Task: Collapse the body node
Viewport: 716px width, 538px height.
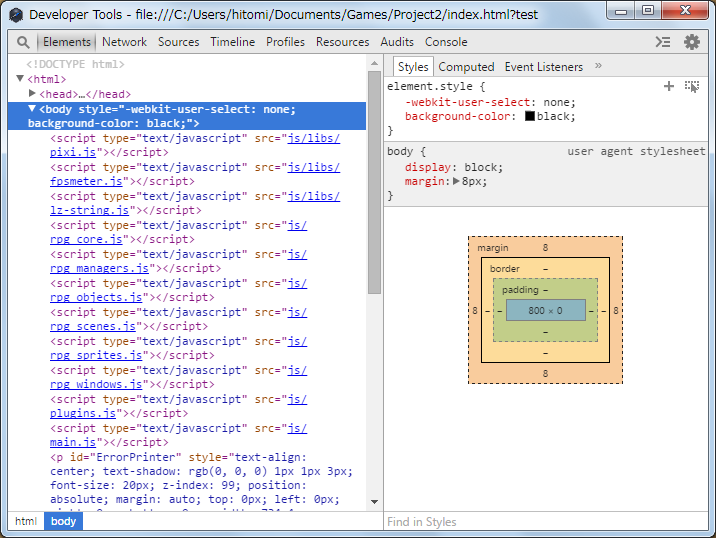Action: pyautogui.click(x=32, y=109)
